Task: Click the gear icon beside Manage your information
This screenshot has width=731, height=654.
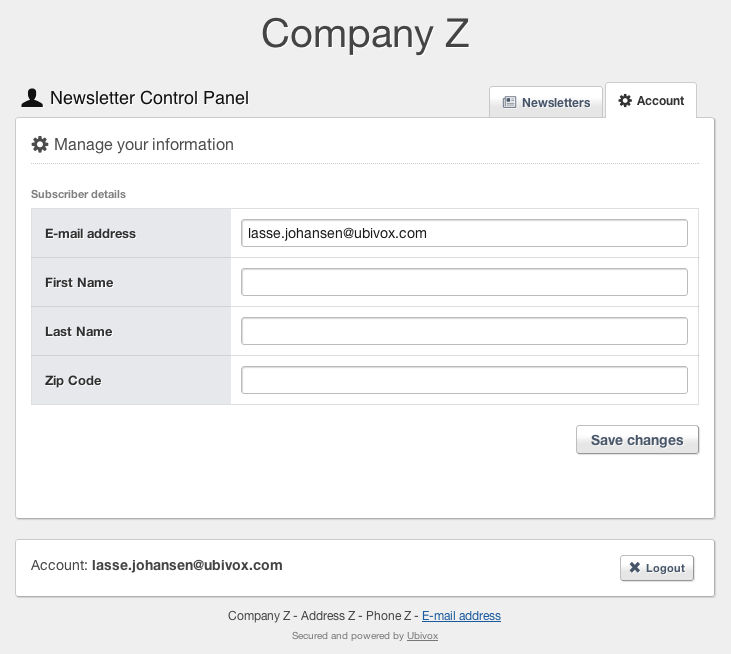Action: point(40,145)
